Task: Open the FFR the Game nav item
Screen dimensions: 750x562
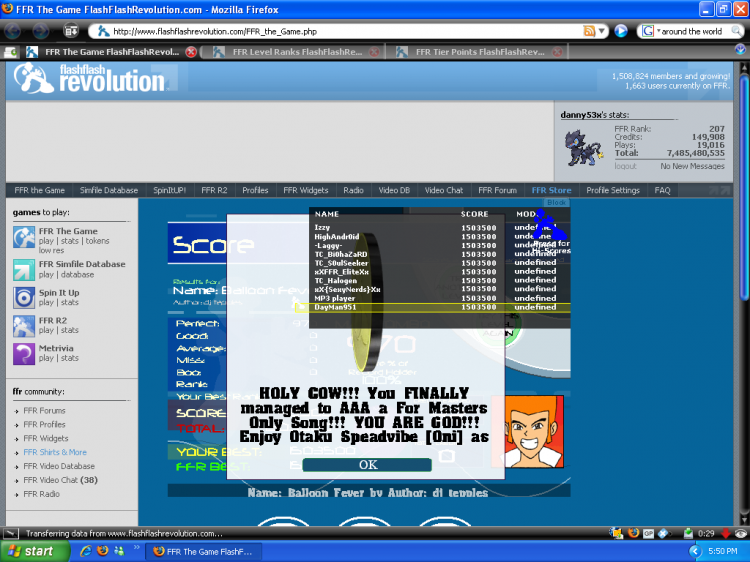Action: [x=39, y=190]
